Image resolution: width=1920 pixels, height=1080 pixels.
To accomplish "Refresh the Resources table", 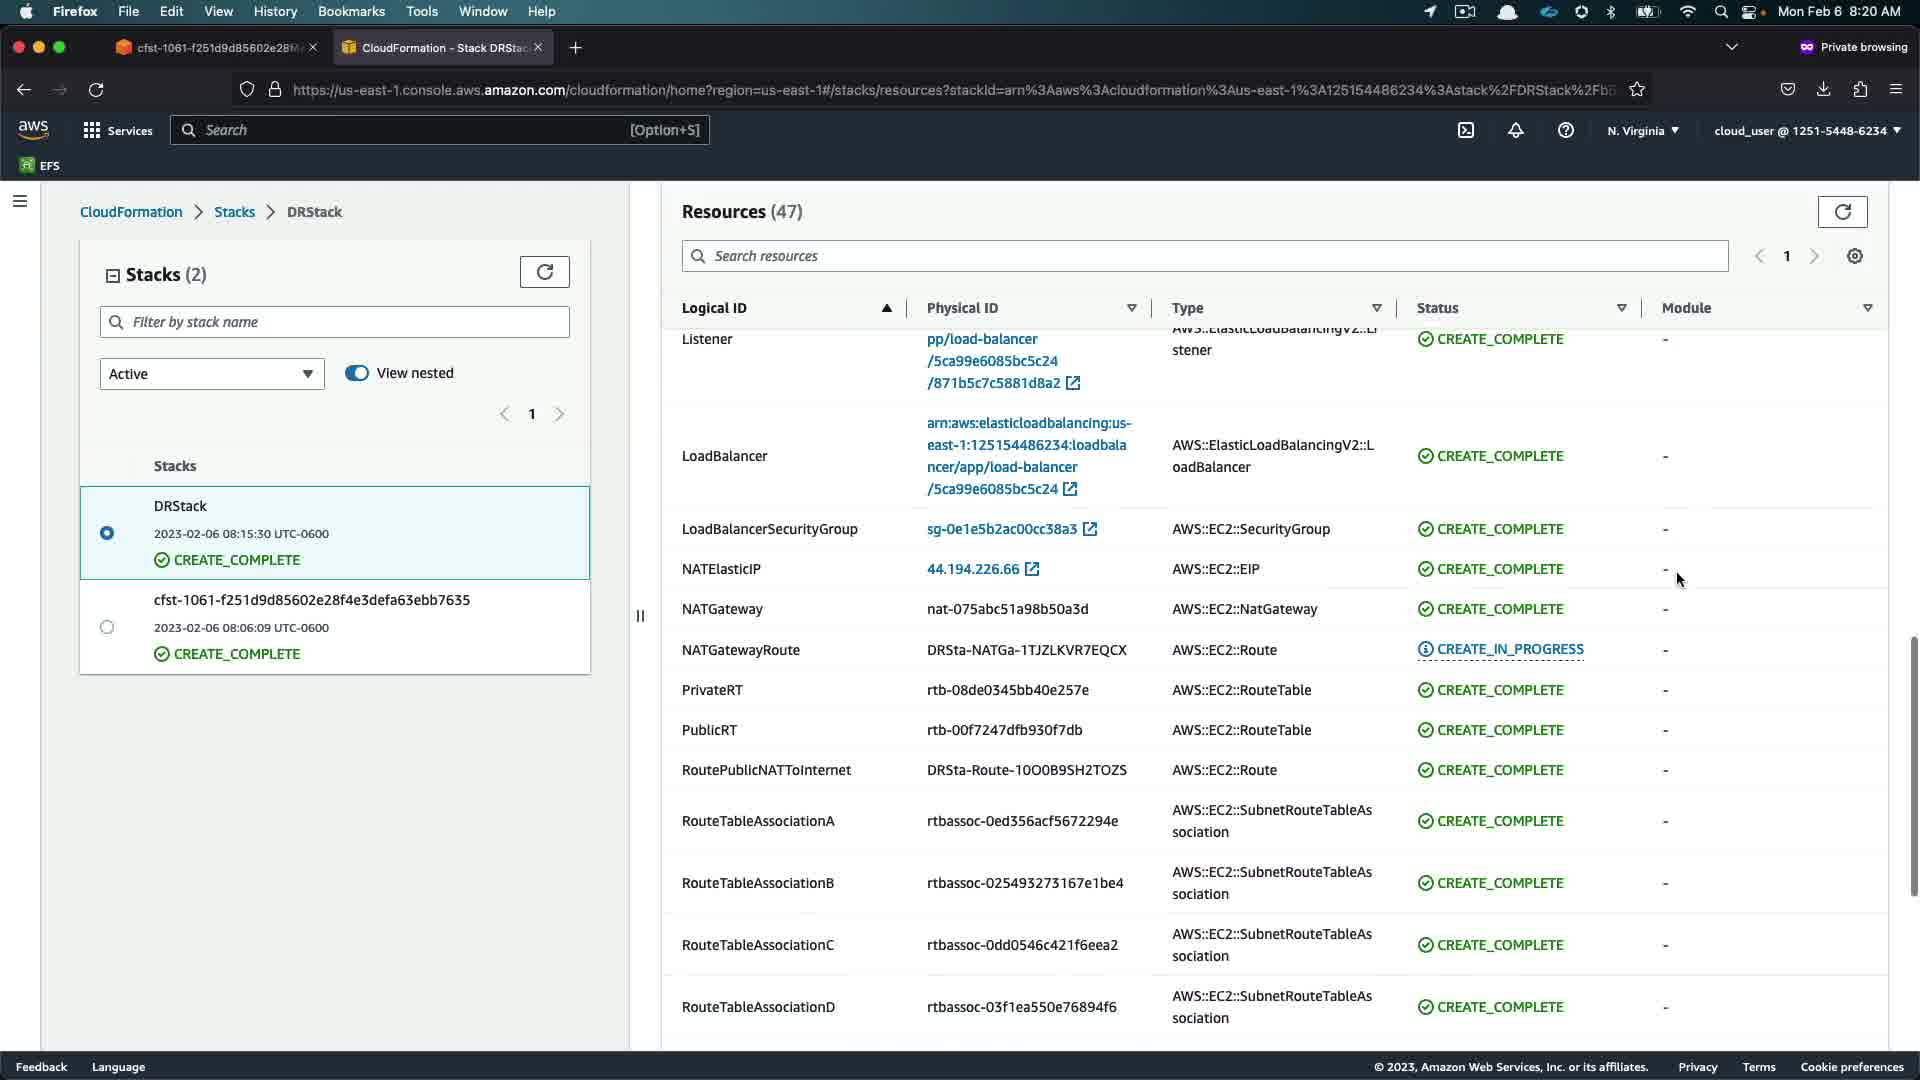I will [x=1842, y=212].
